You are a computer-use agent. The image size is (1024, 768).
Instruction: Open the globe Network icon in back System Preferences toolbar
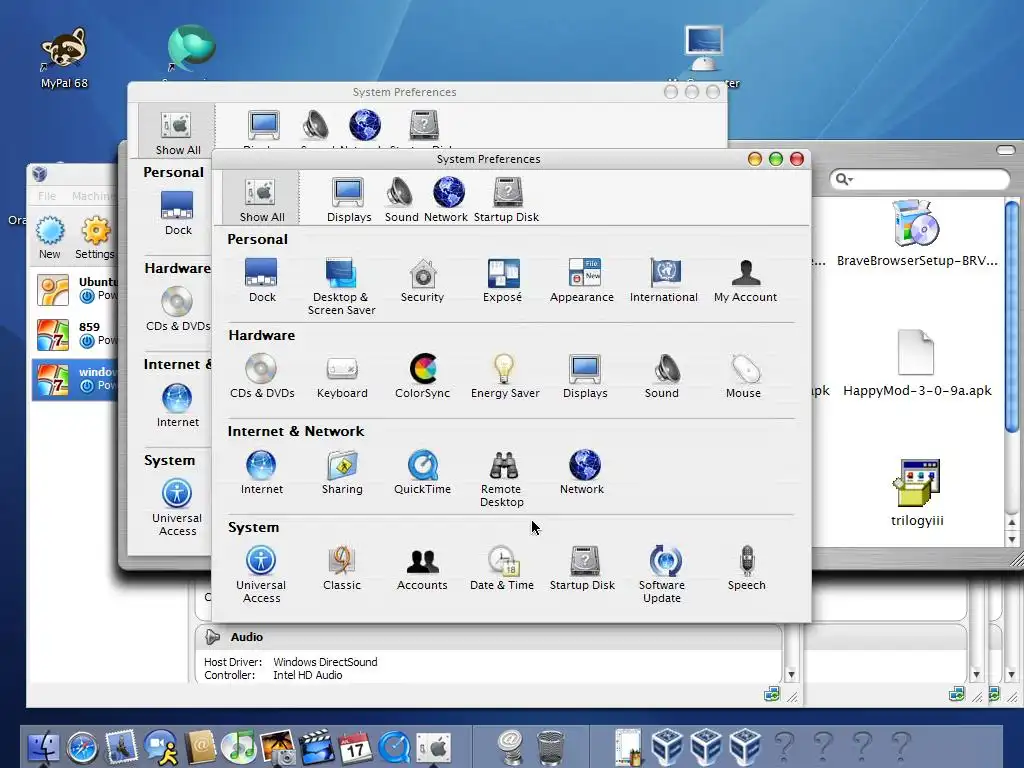pos(364,125)
